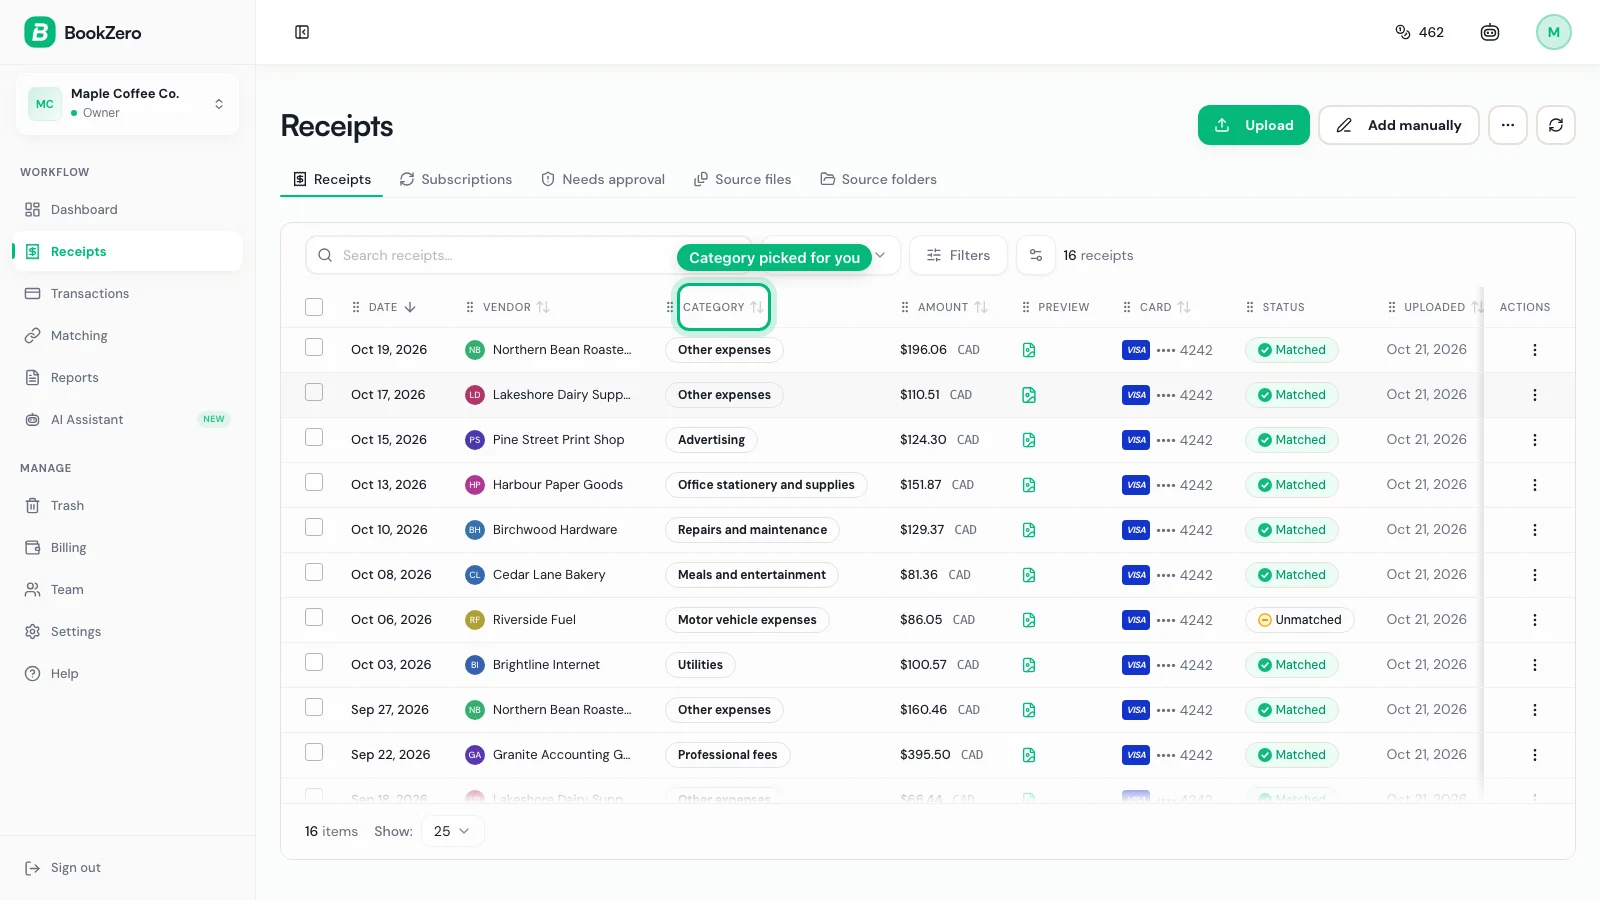The image size is (1600, 900).
Task: Open the Source folders tab
Action: click(x=879, y=179)
